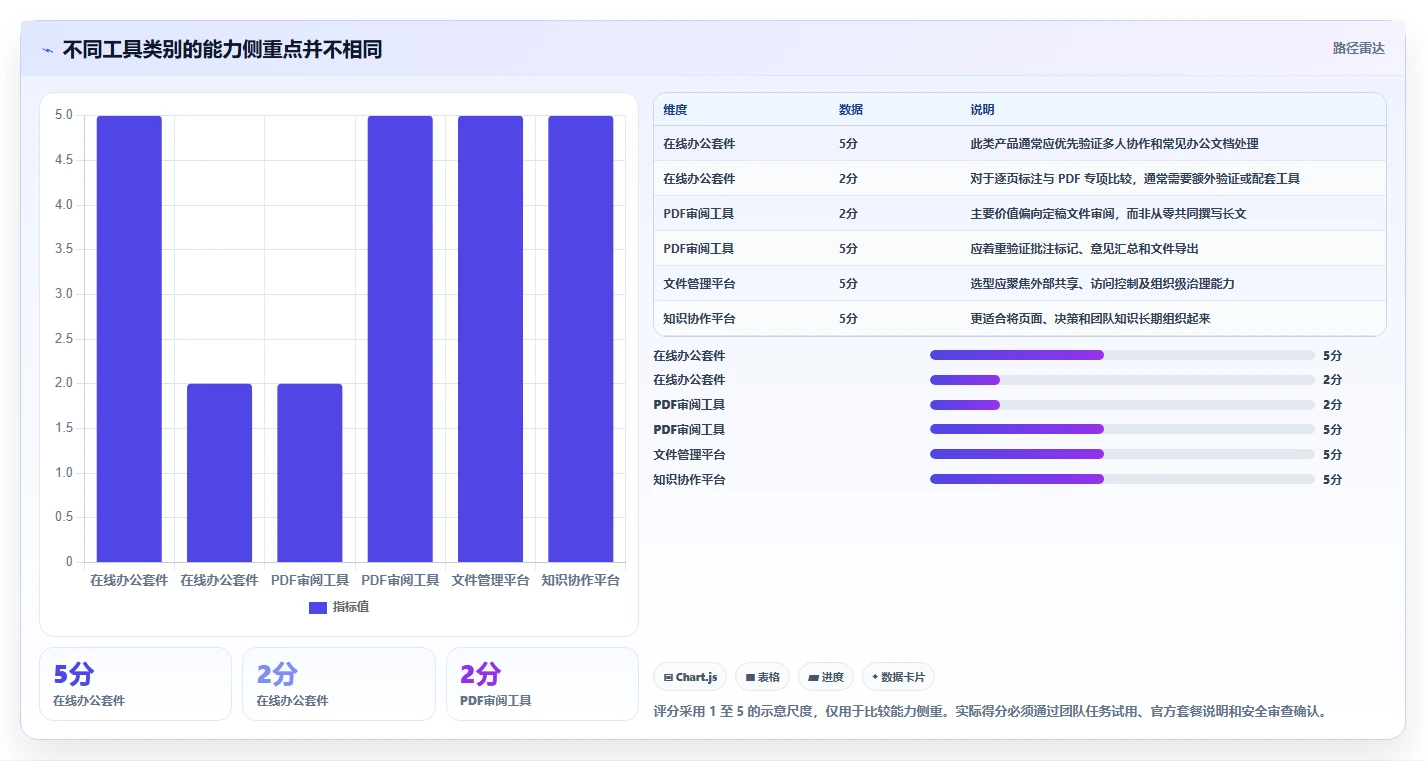Click the 路径雷达 label in the header

point(1358,48)
